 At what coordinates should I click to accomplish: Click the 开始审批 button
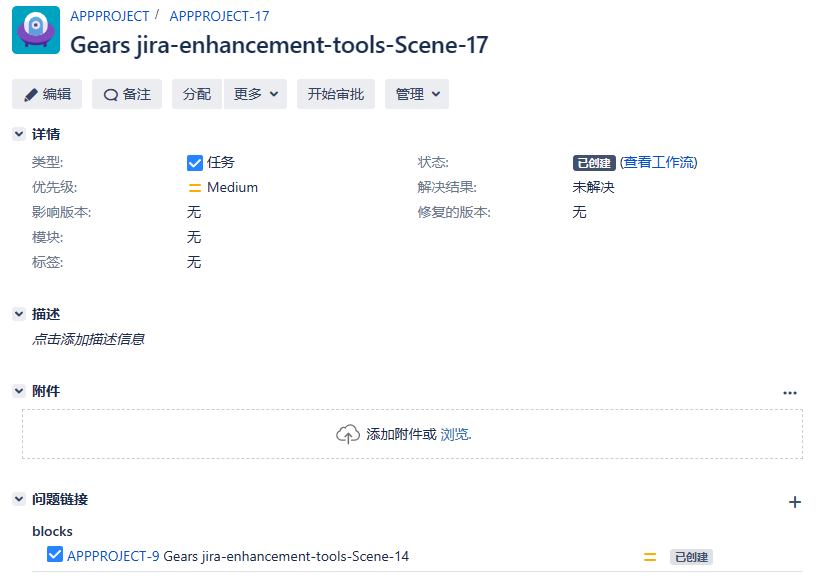point(336,94)
